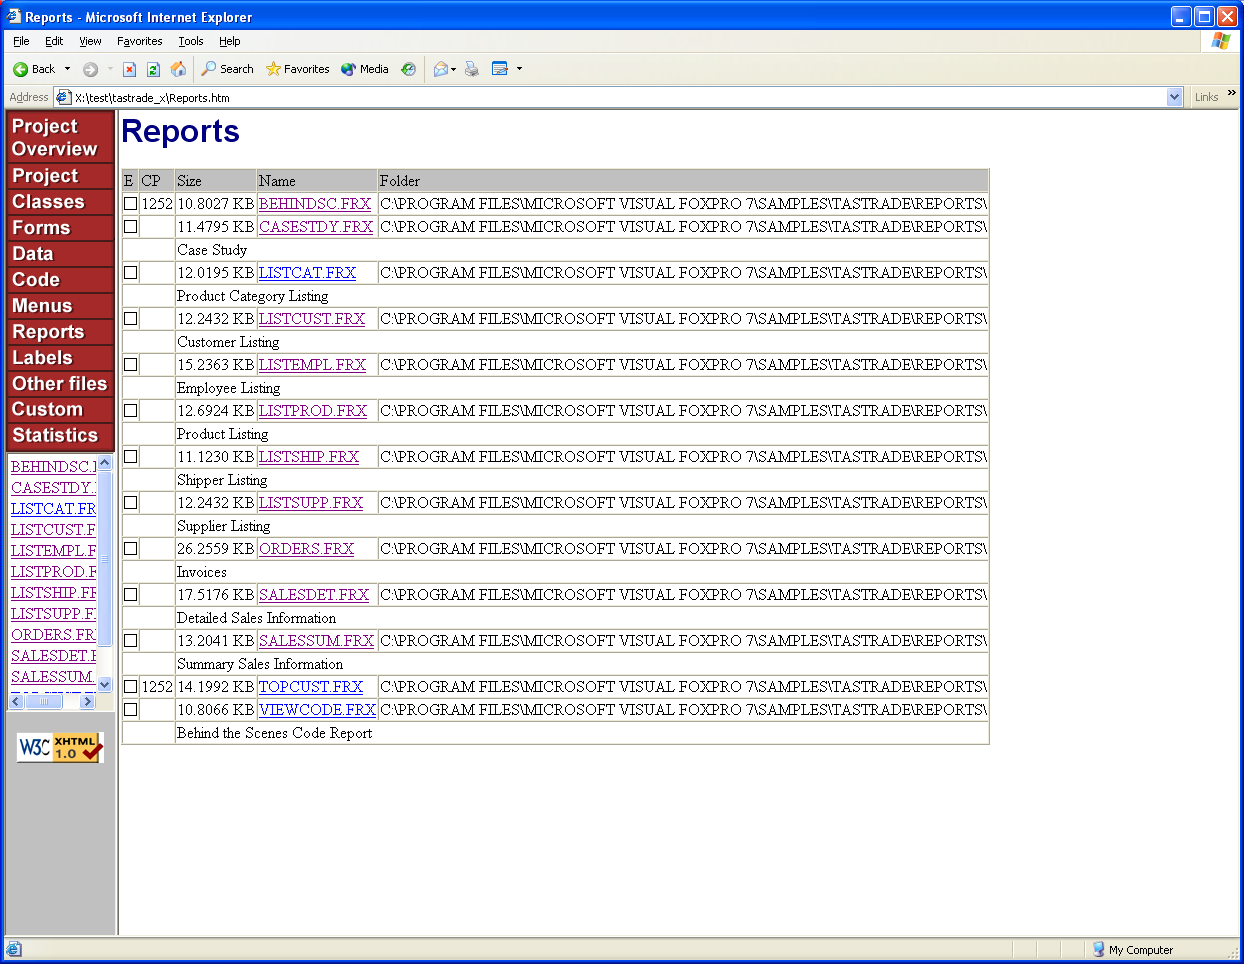Open the LISTCAT.FRX link in table
The image size is (1244, 964).
(x=307, y=273)
